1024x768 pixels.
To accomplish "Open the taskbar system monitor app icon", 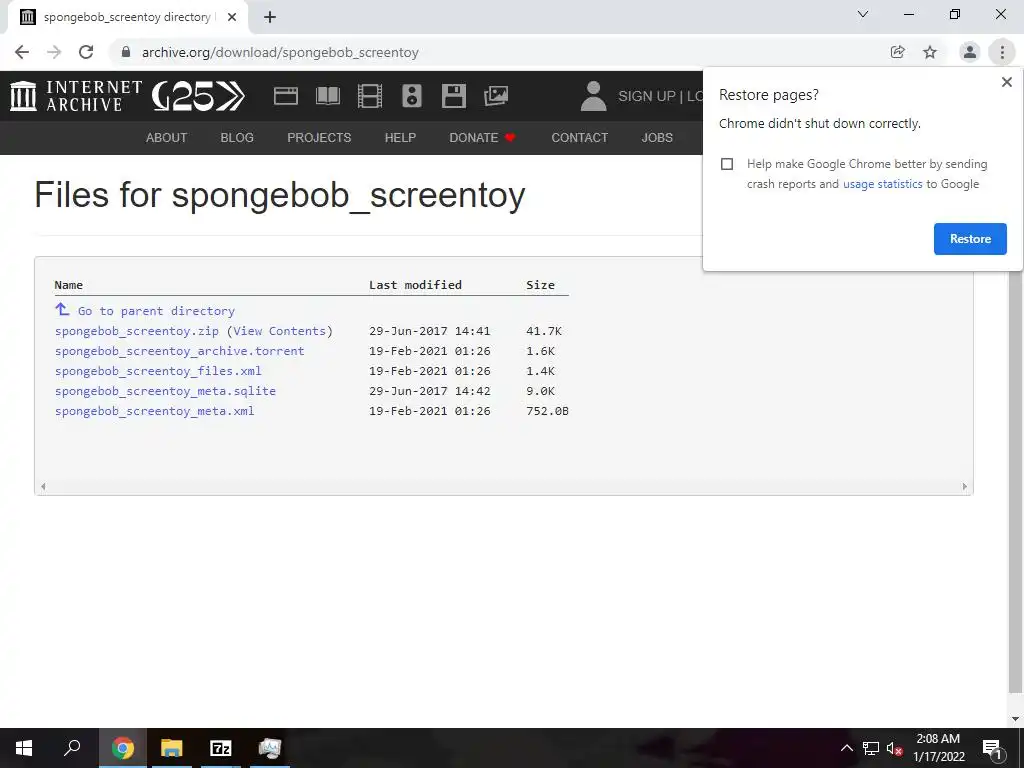I will click(x=269, y=748).
